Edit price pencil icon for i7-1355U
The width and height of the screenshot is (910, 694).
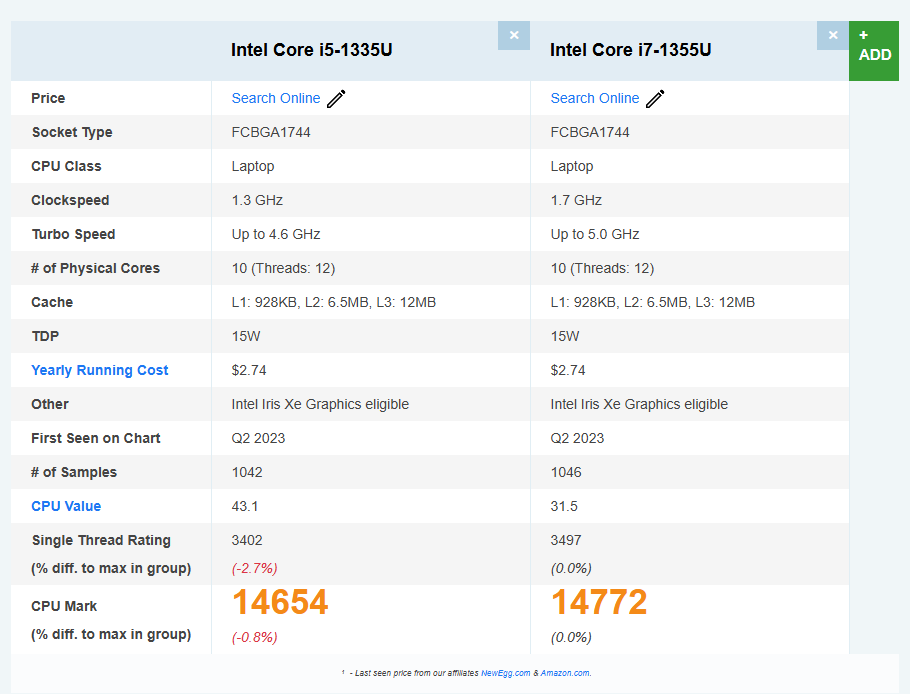coord(655,99)
